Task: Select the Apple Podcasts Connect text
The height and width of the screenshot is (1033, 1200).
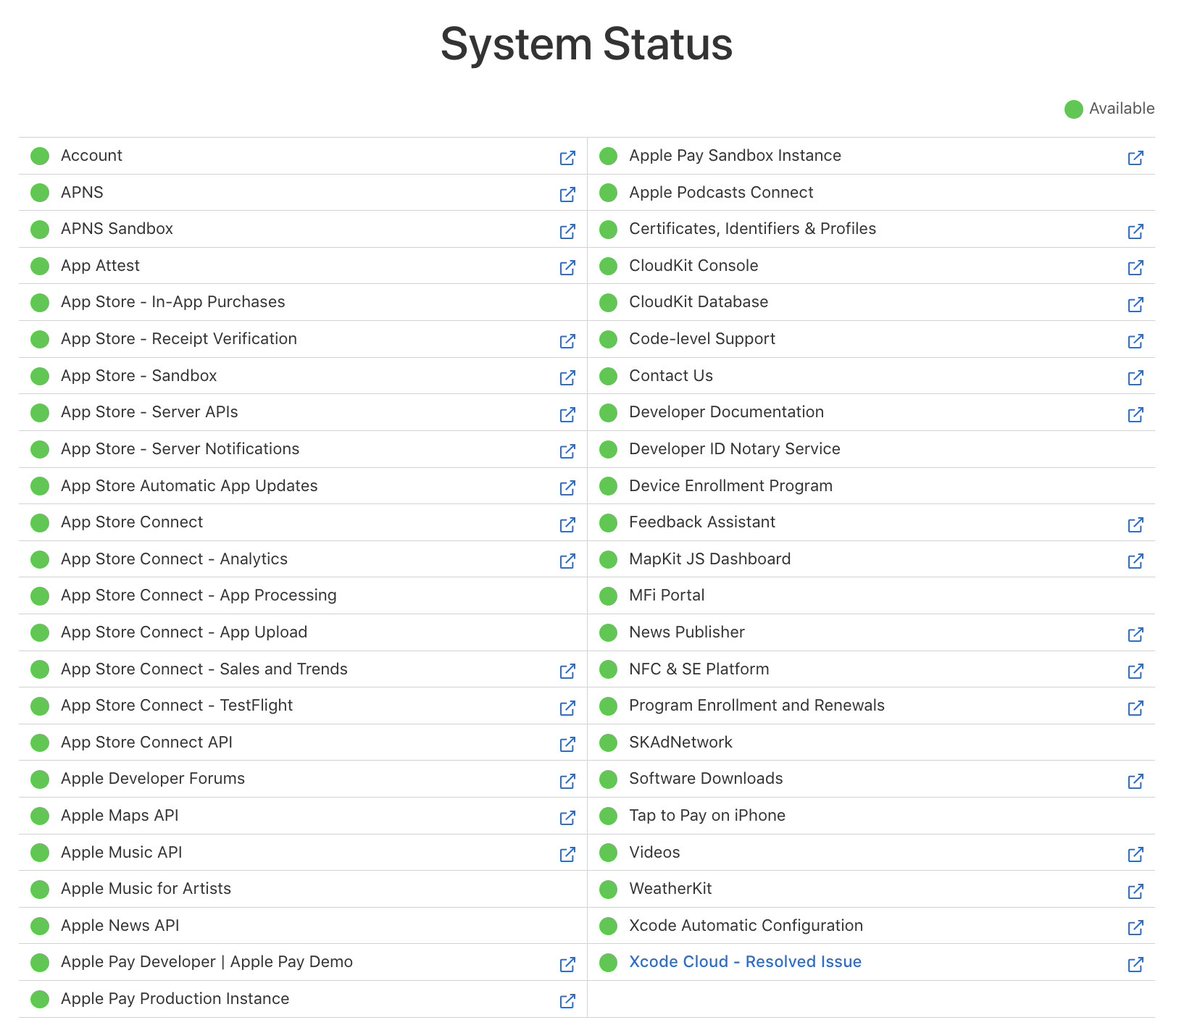Action: click(x=721, y=192)
